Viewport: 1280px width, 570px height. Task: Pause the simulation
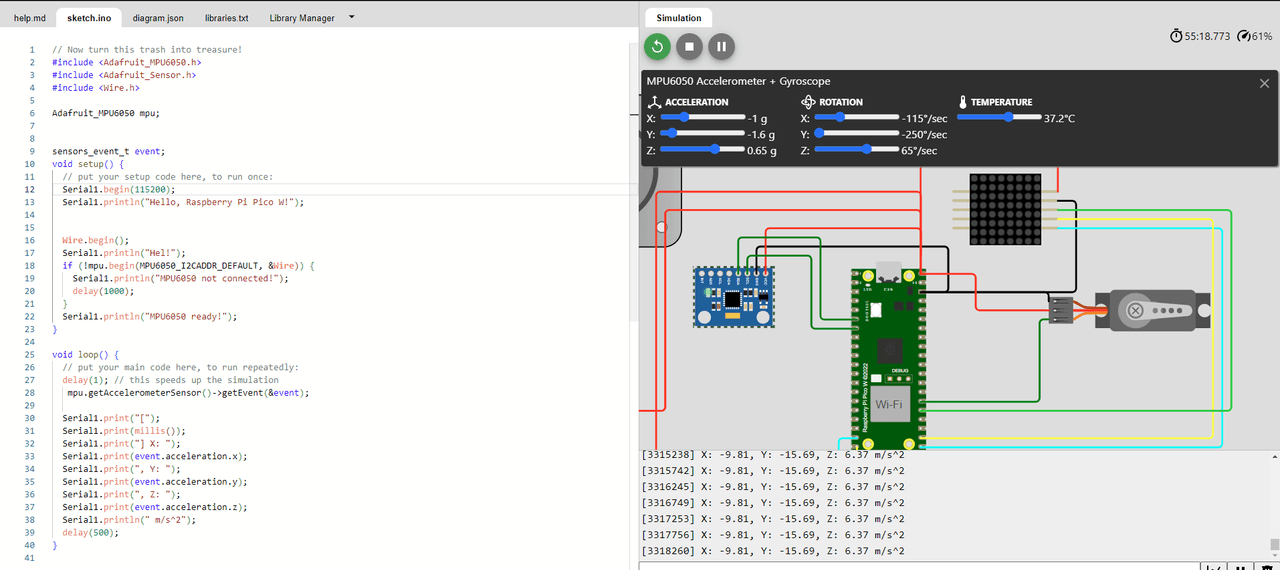[x=721, y=46]
